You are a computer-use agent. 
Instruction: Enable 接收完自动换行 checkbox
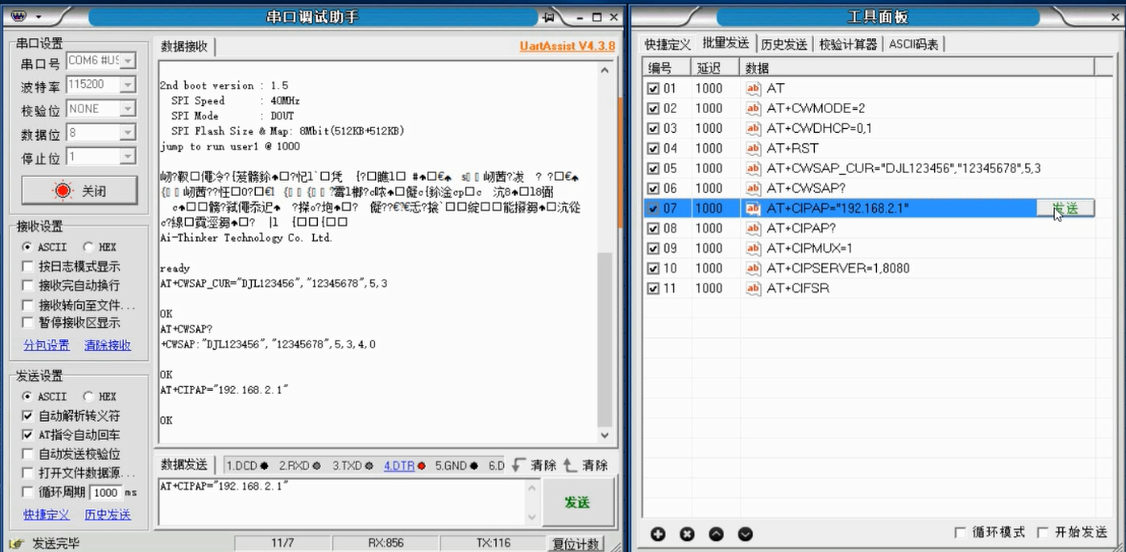pyautogui.click(x=27, y=286)
